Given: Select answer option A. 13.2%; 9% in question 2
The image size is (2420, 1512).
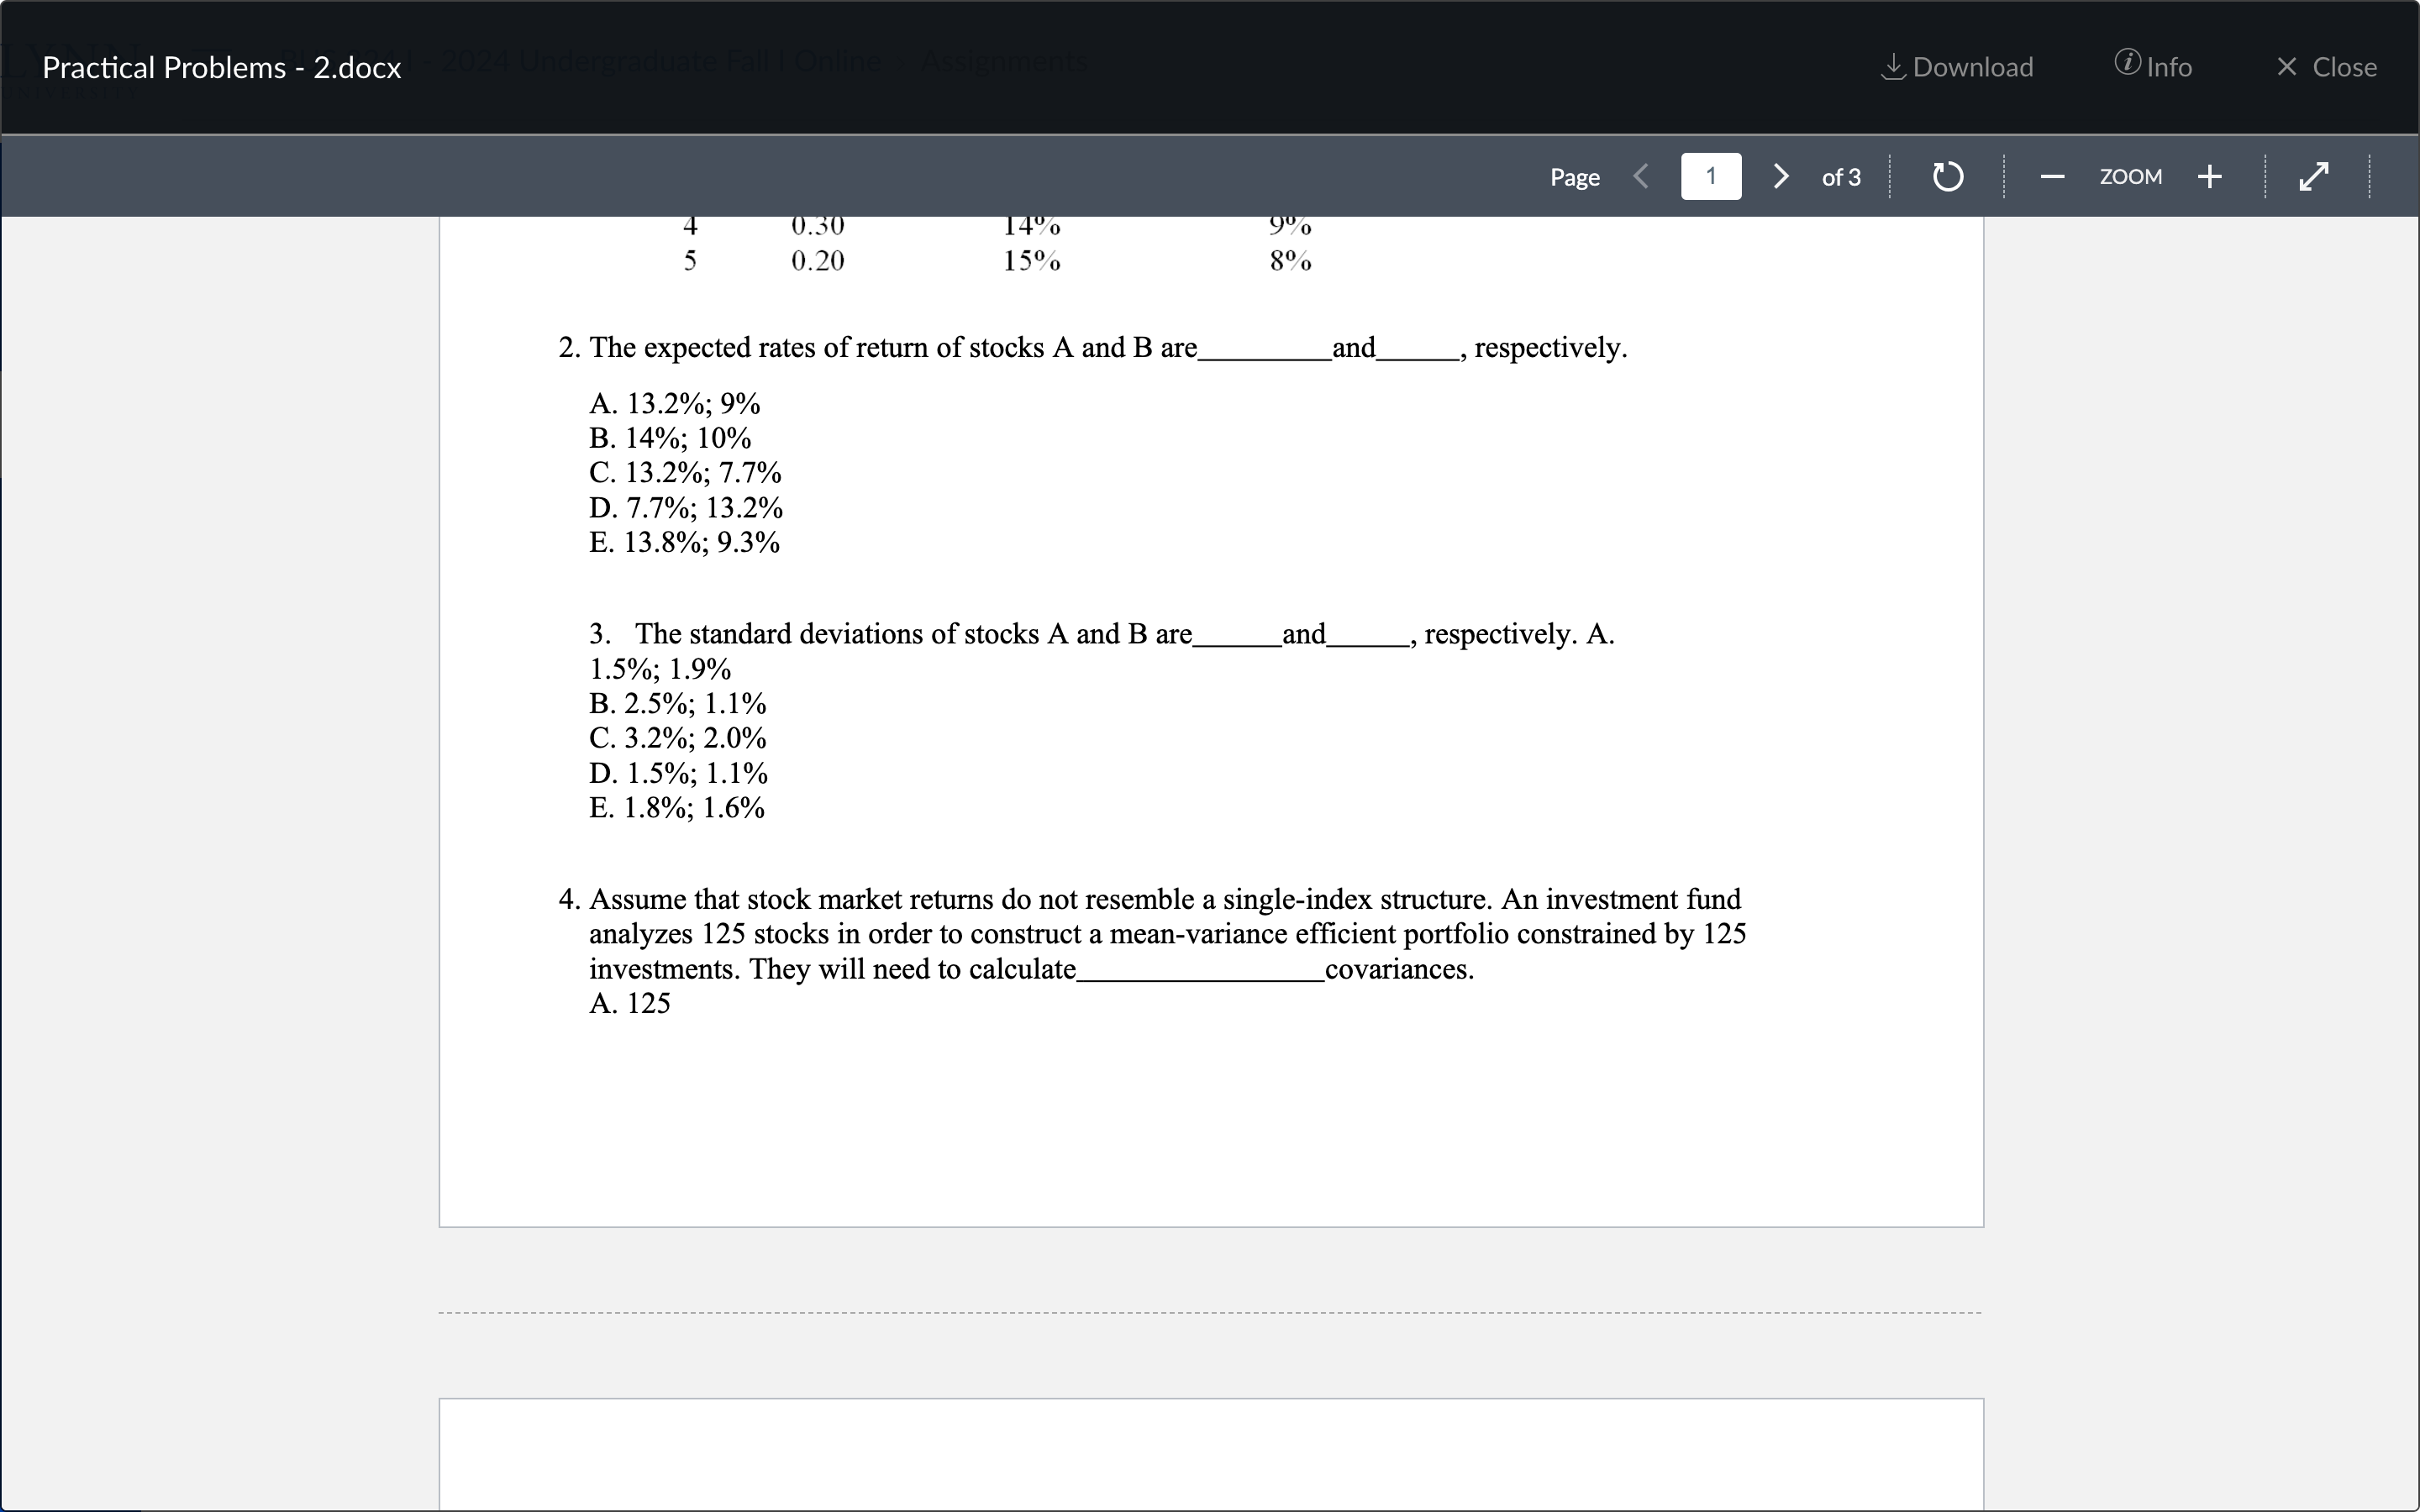Looking at the screenshot, I should click(675, 403).
